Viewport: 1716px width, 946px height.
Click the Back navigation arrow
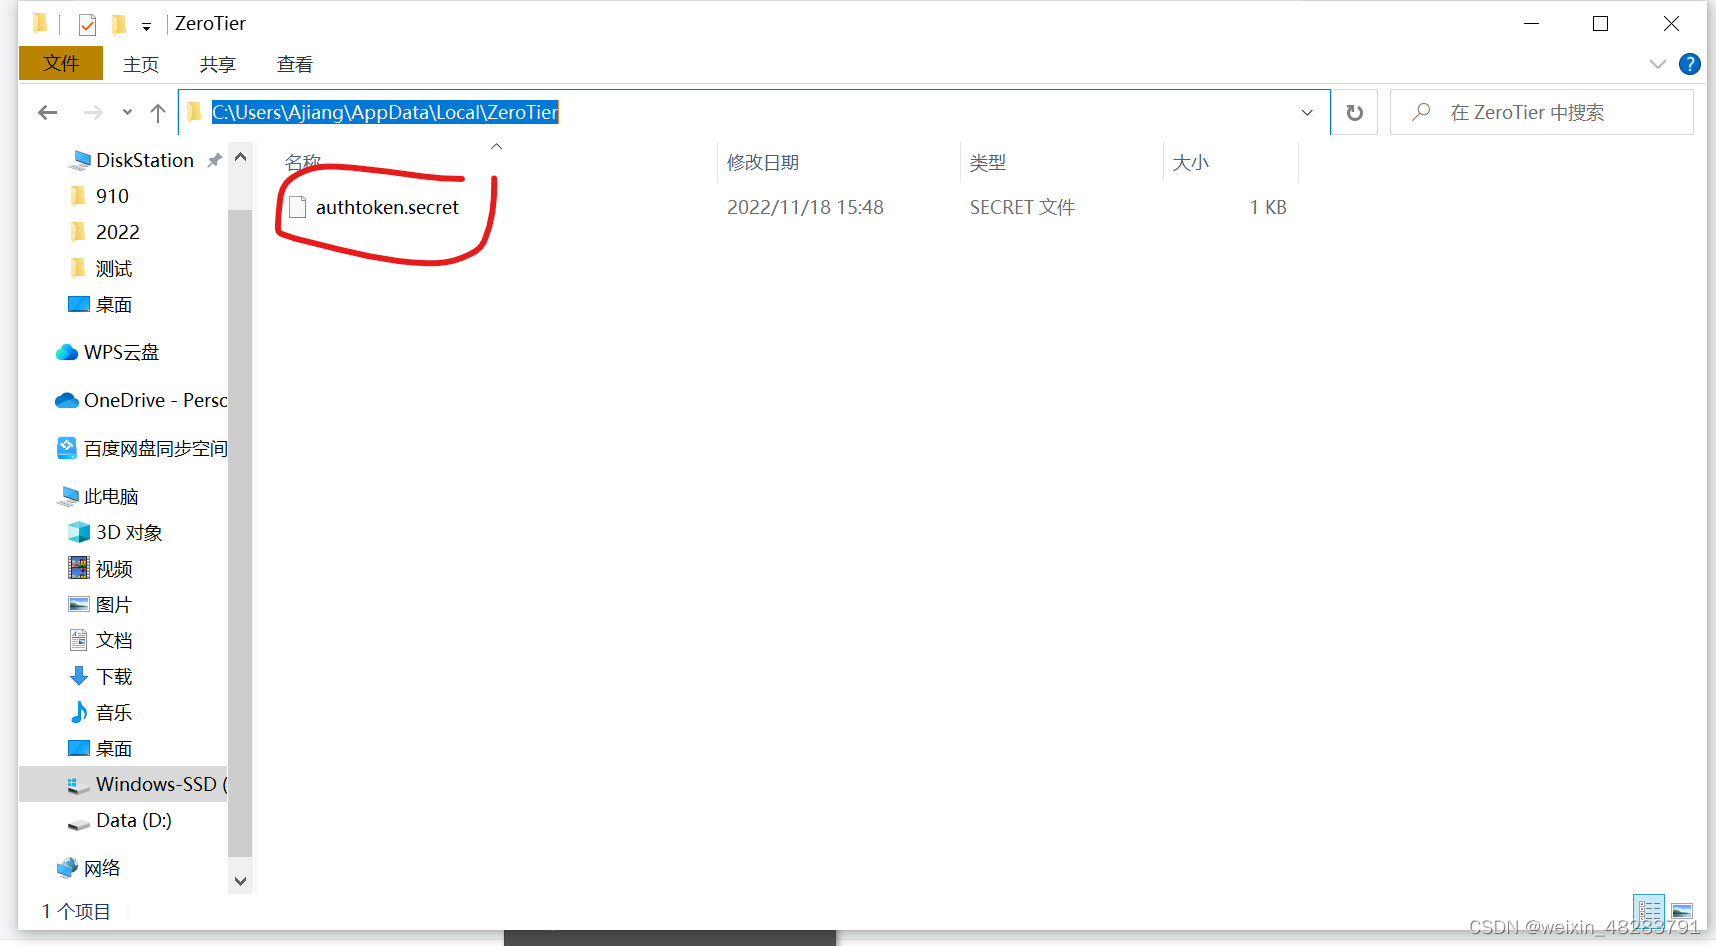[47, 112]
